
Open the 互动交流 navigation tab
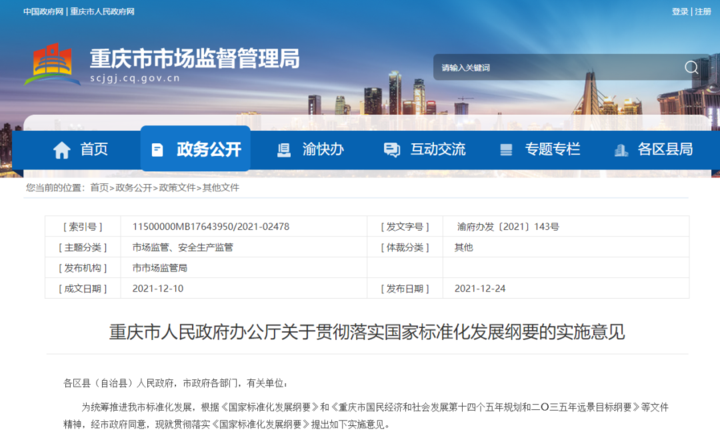pos(438,149)
